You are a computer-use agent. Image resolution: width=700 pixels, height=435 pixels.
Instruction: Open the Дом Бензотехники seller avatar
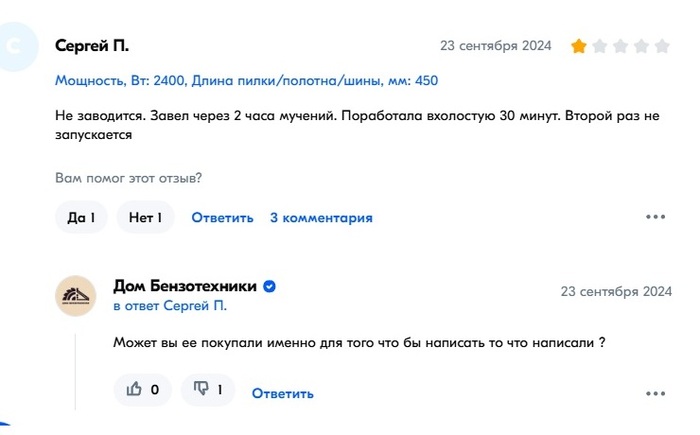coord(76,296)
